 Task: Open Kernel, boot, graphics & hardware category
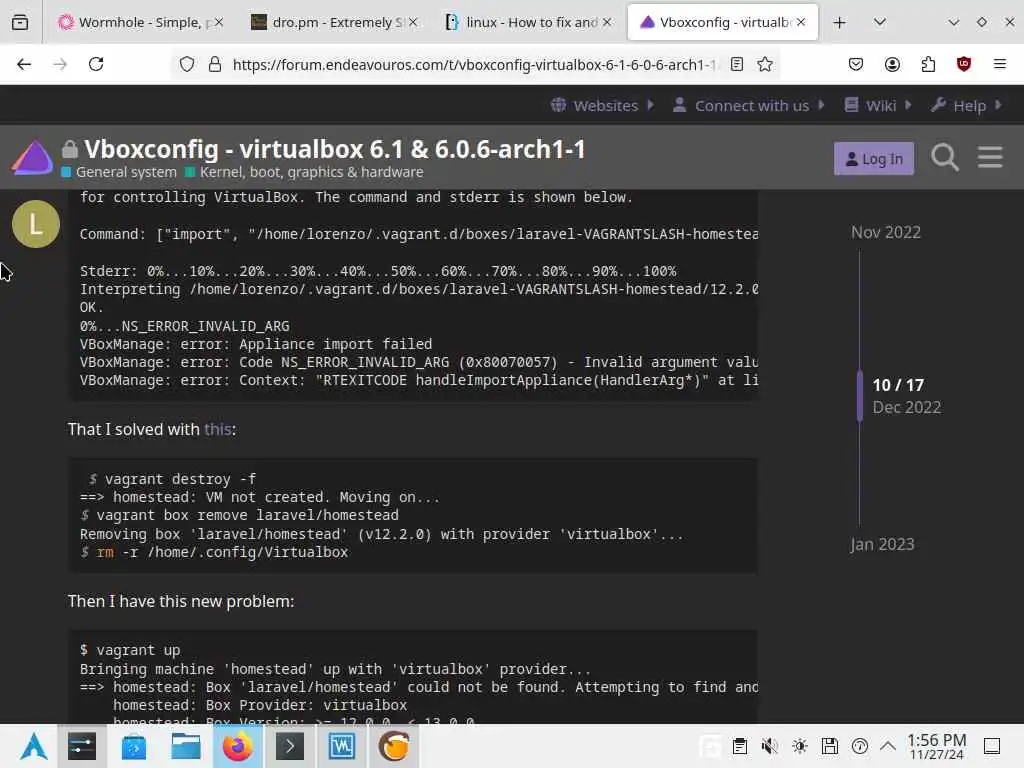coord(304,172)
